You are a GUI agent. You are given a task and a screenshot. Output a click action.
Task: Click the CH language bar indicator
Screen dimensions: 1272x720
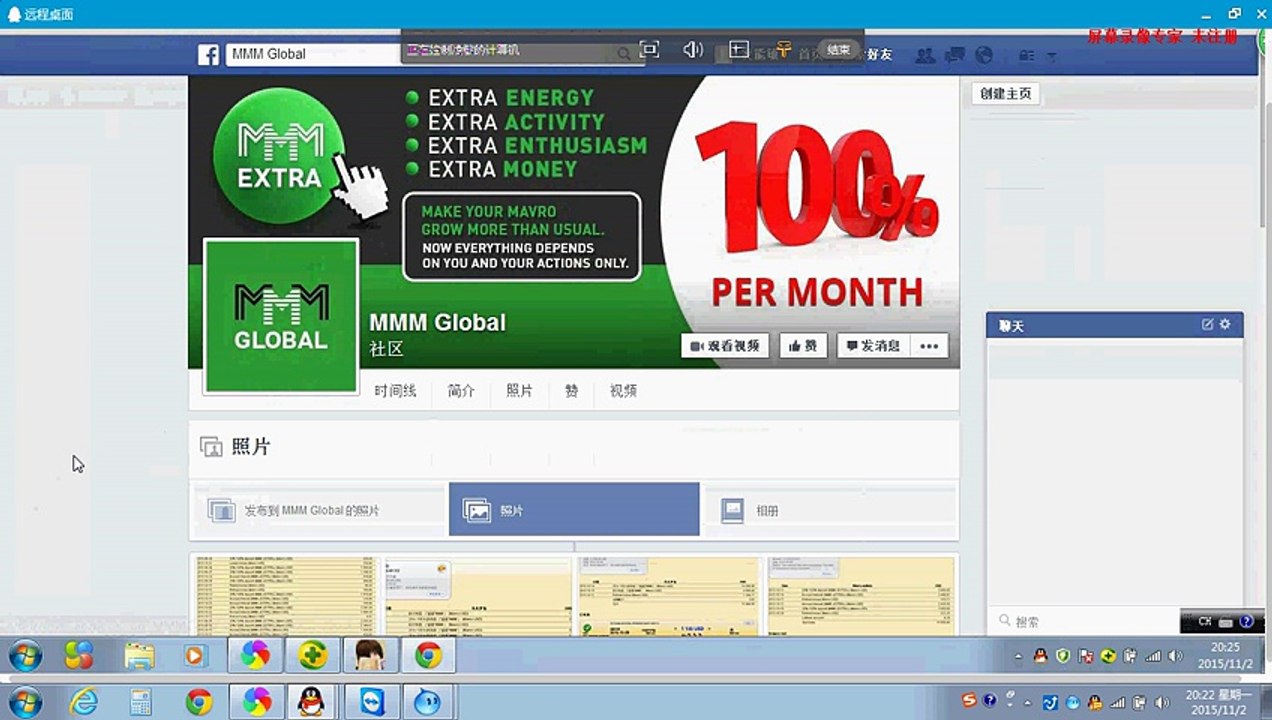click(x=1204, y=622)
